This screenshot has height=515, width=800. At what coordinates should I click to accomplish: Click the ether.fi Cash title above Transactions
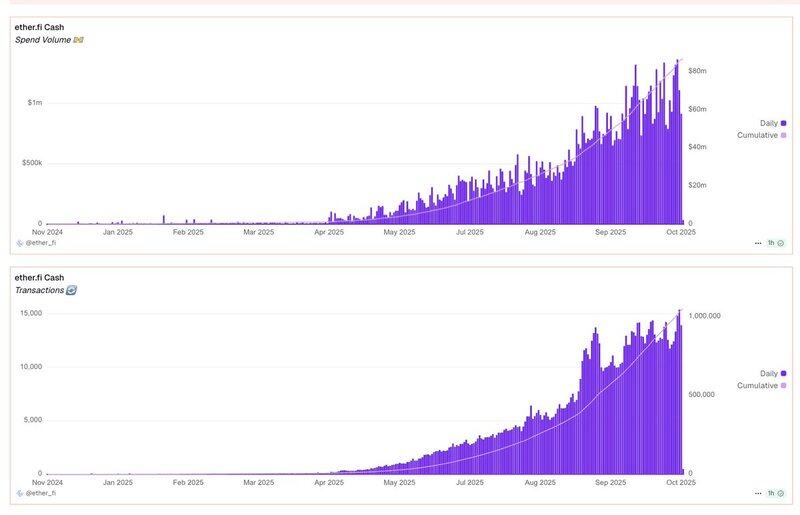point(41,277)
